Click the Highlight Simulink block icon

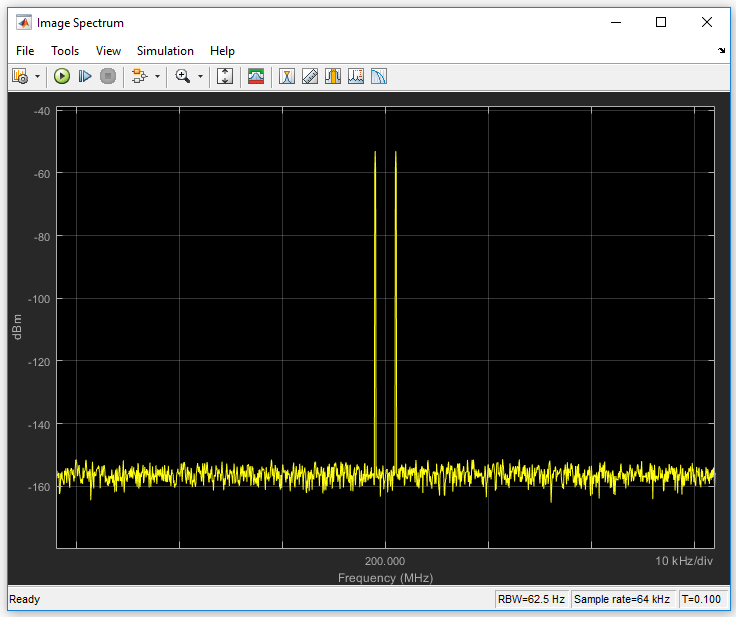139,76
